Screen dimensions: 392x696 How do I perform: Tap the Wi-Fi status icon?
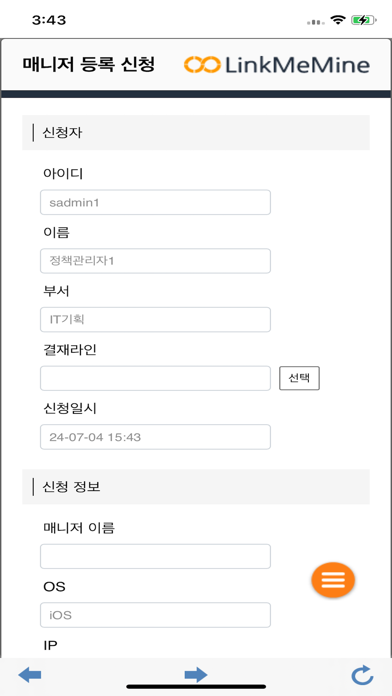pos(338,20)
